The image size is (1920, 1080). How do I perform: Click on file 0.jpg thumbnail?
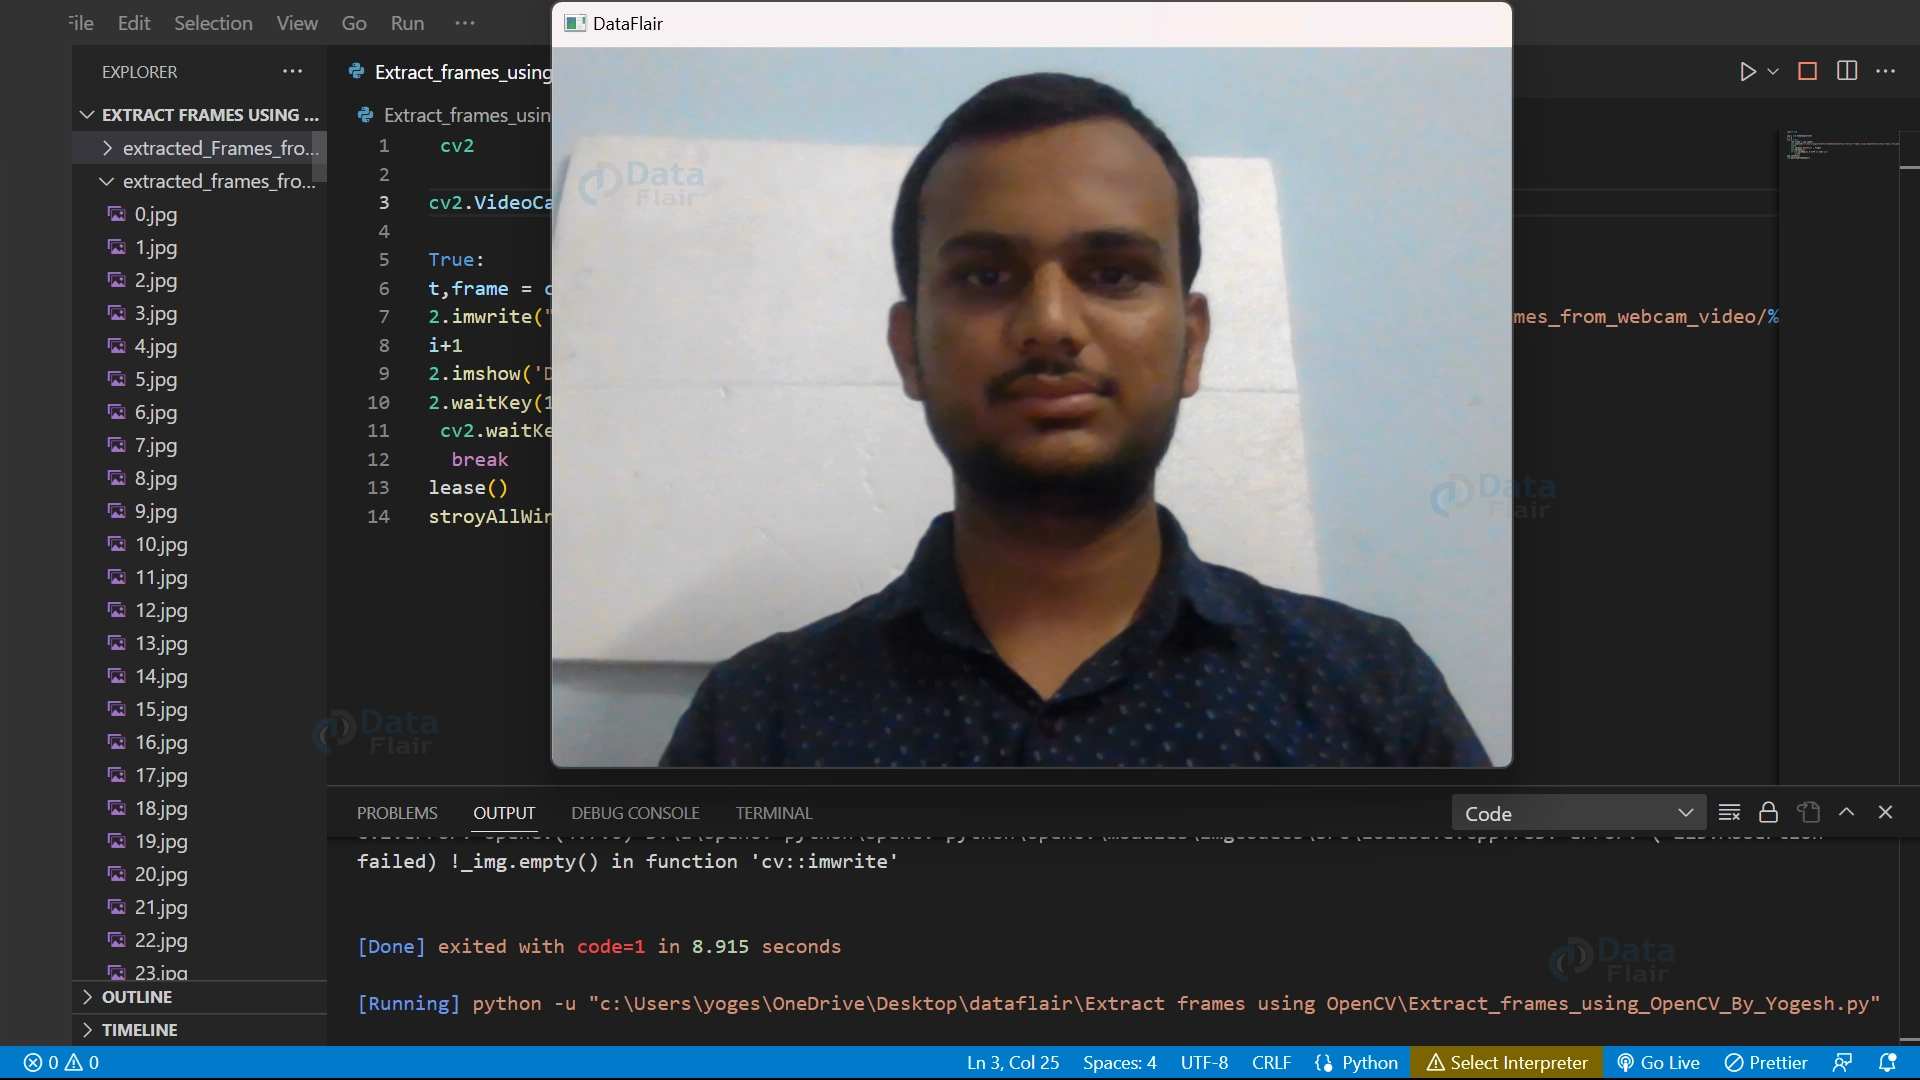pos(156,214)
